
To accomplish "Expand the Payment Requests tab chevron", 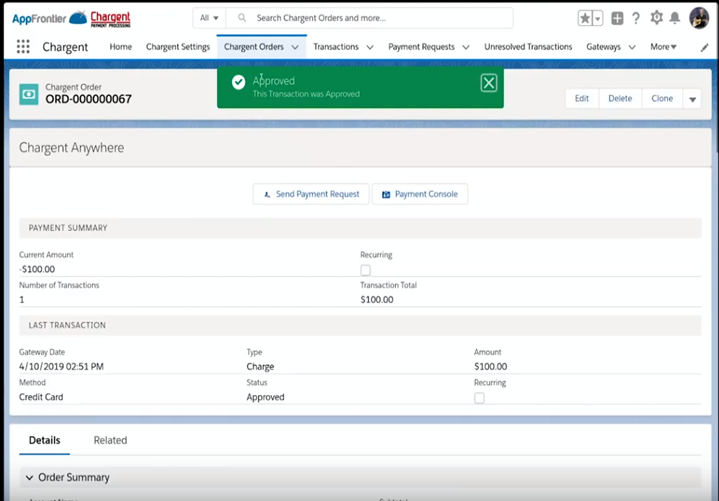I will (x=466, y=47).
